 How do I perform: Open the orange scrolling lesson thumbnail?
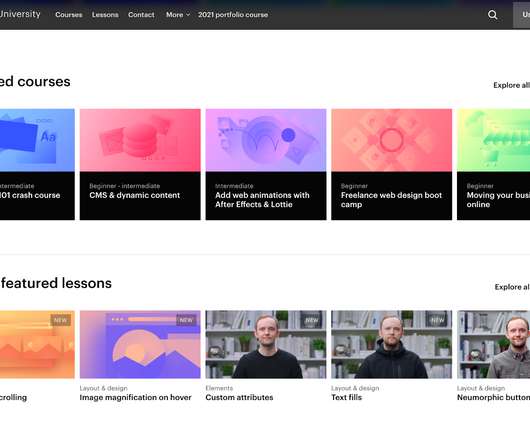tap(37, 344)
